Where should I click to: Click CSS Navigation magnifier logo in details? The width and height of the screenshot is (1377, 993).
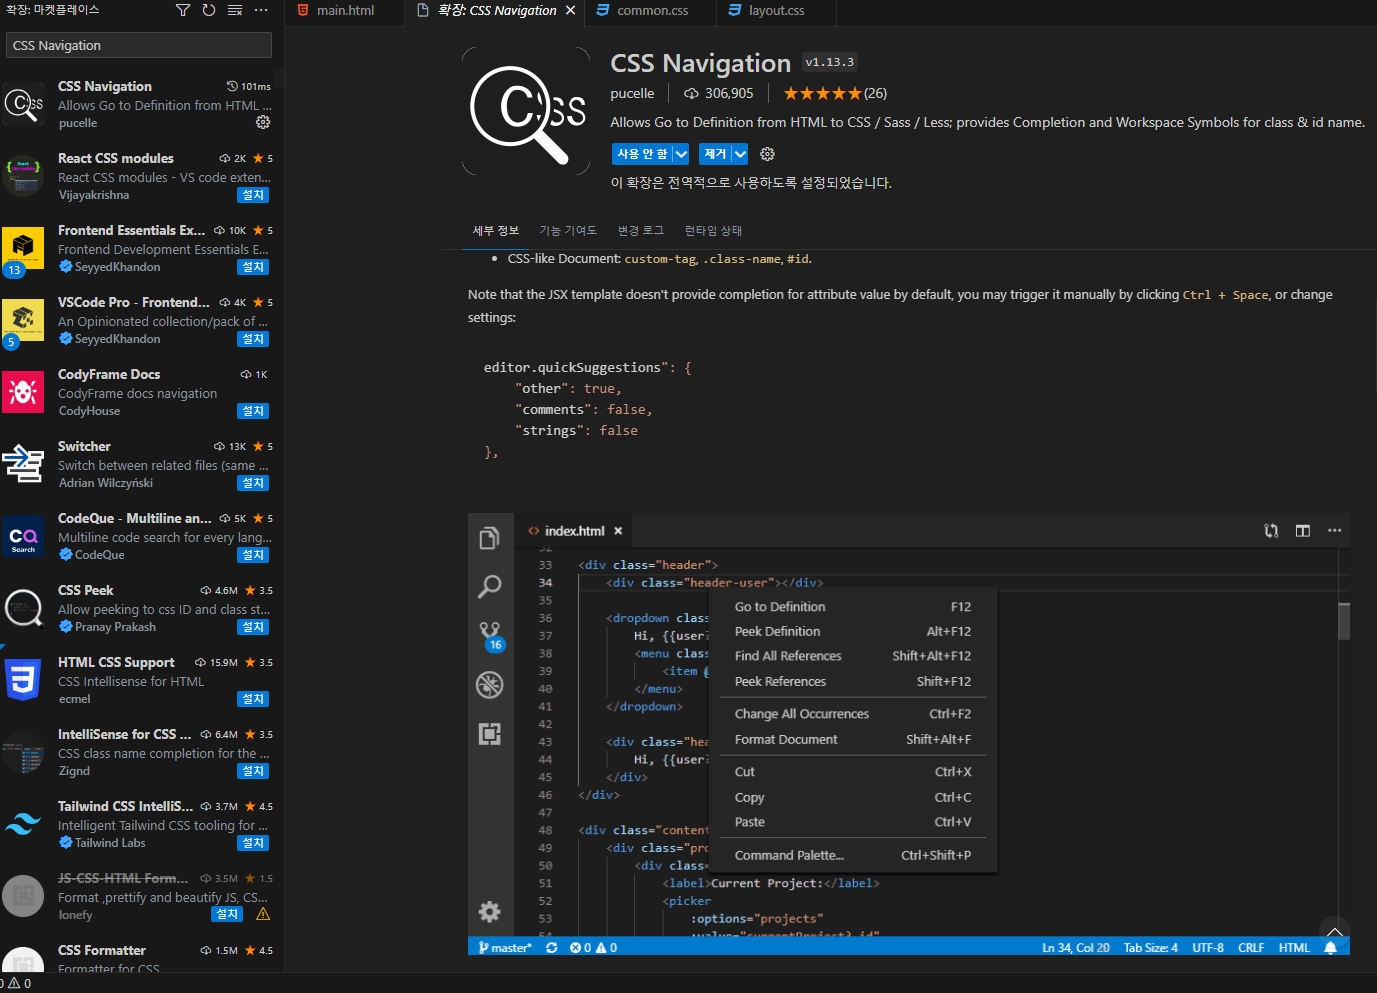pos(527,111)
